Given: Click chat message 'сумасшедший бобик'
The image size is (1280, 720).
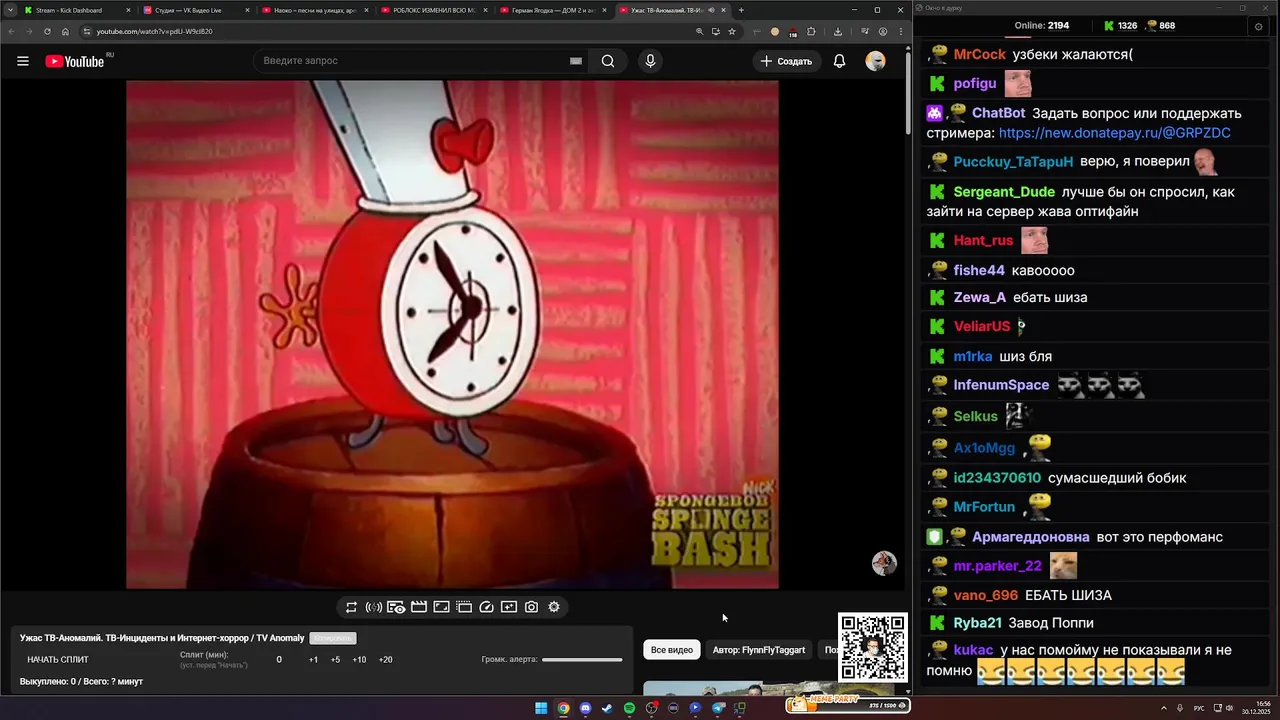Looking at the screenshot, I should tap(1117, 478).
